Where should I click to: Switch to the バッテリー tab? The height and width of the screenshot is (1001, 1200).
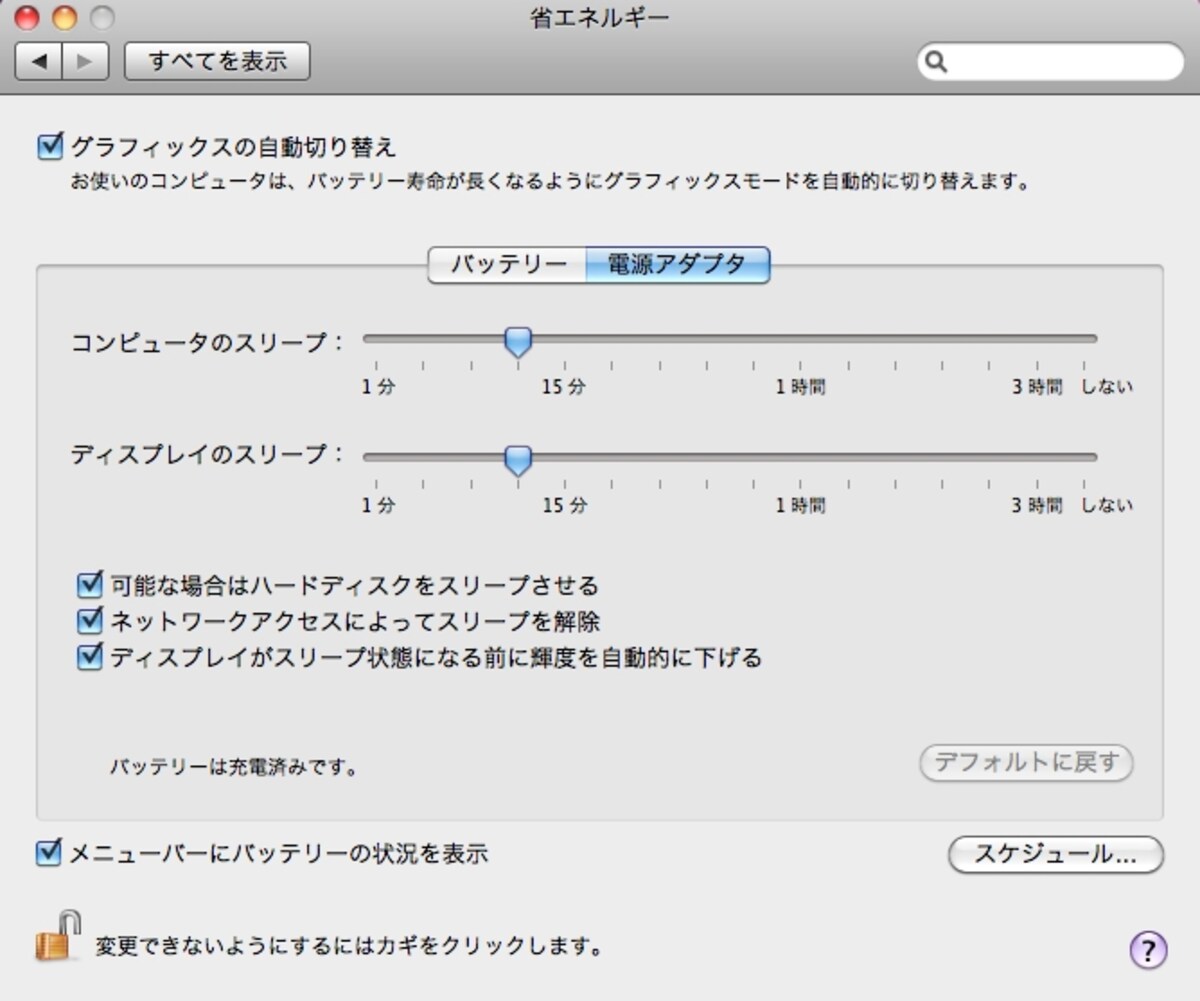click(507, 265)
